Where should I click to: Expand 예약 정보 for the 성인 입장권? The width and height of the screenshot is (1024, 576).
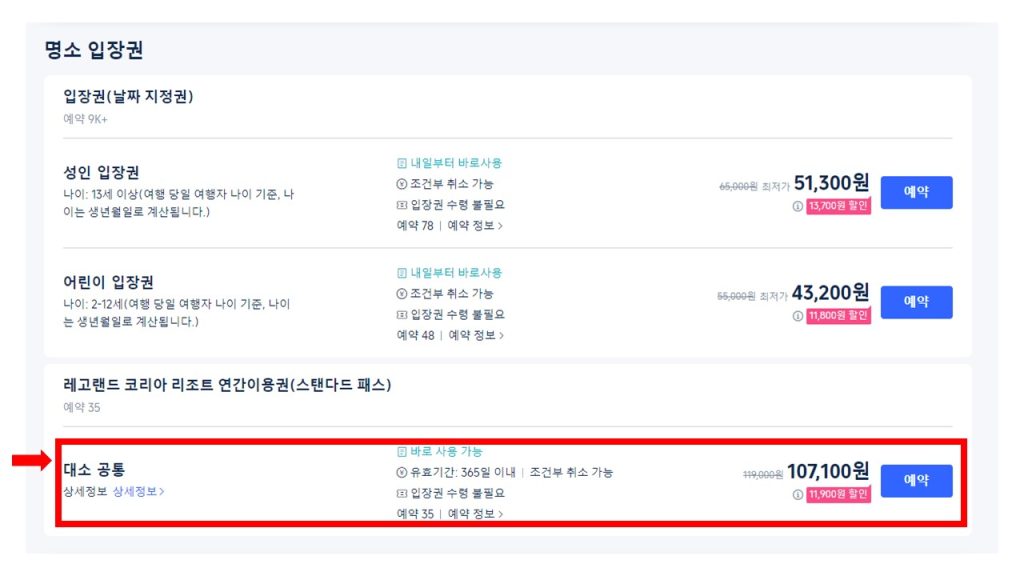(x=475, y=226)
